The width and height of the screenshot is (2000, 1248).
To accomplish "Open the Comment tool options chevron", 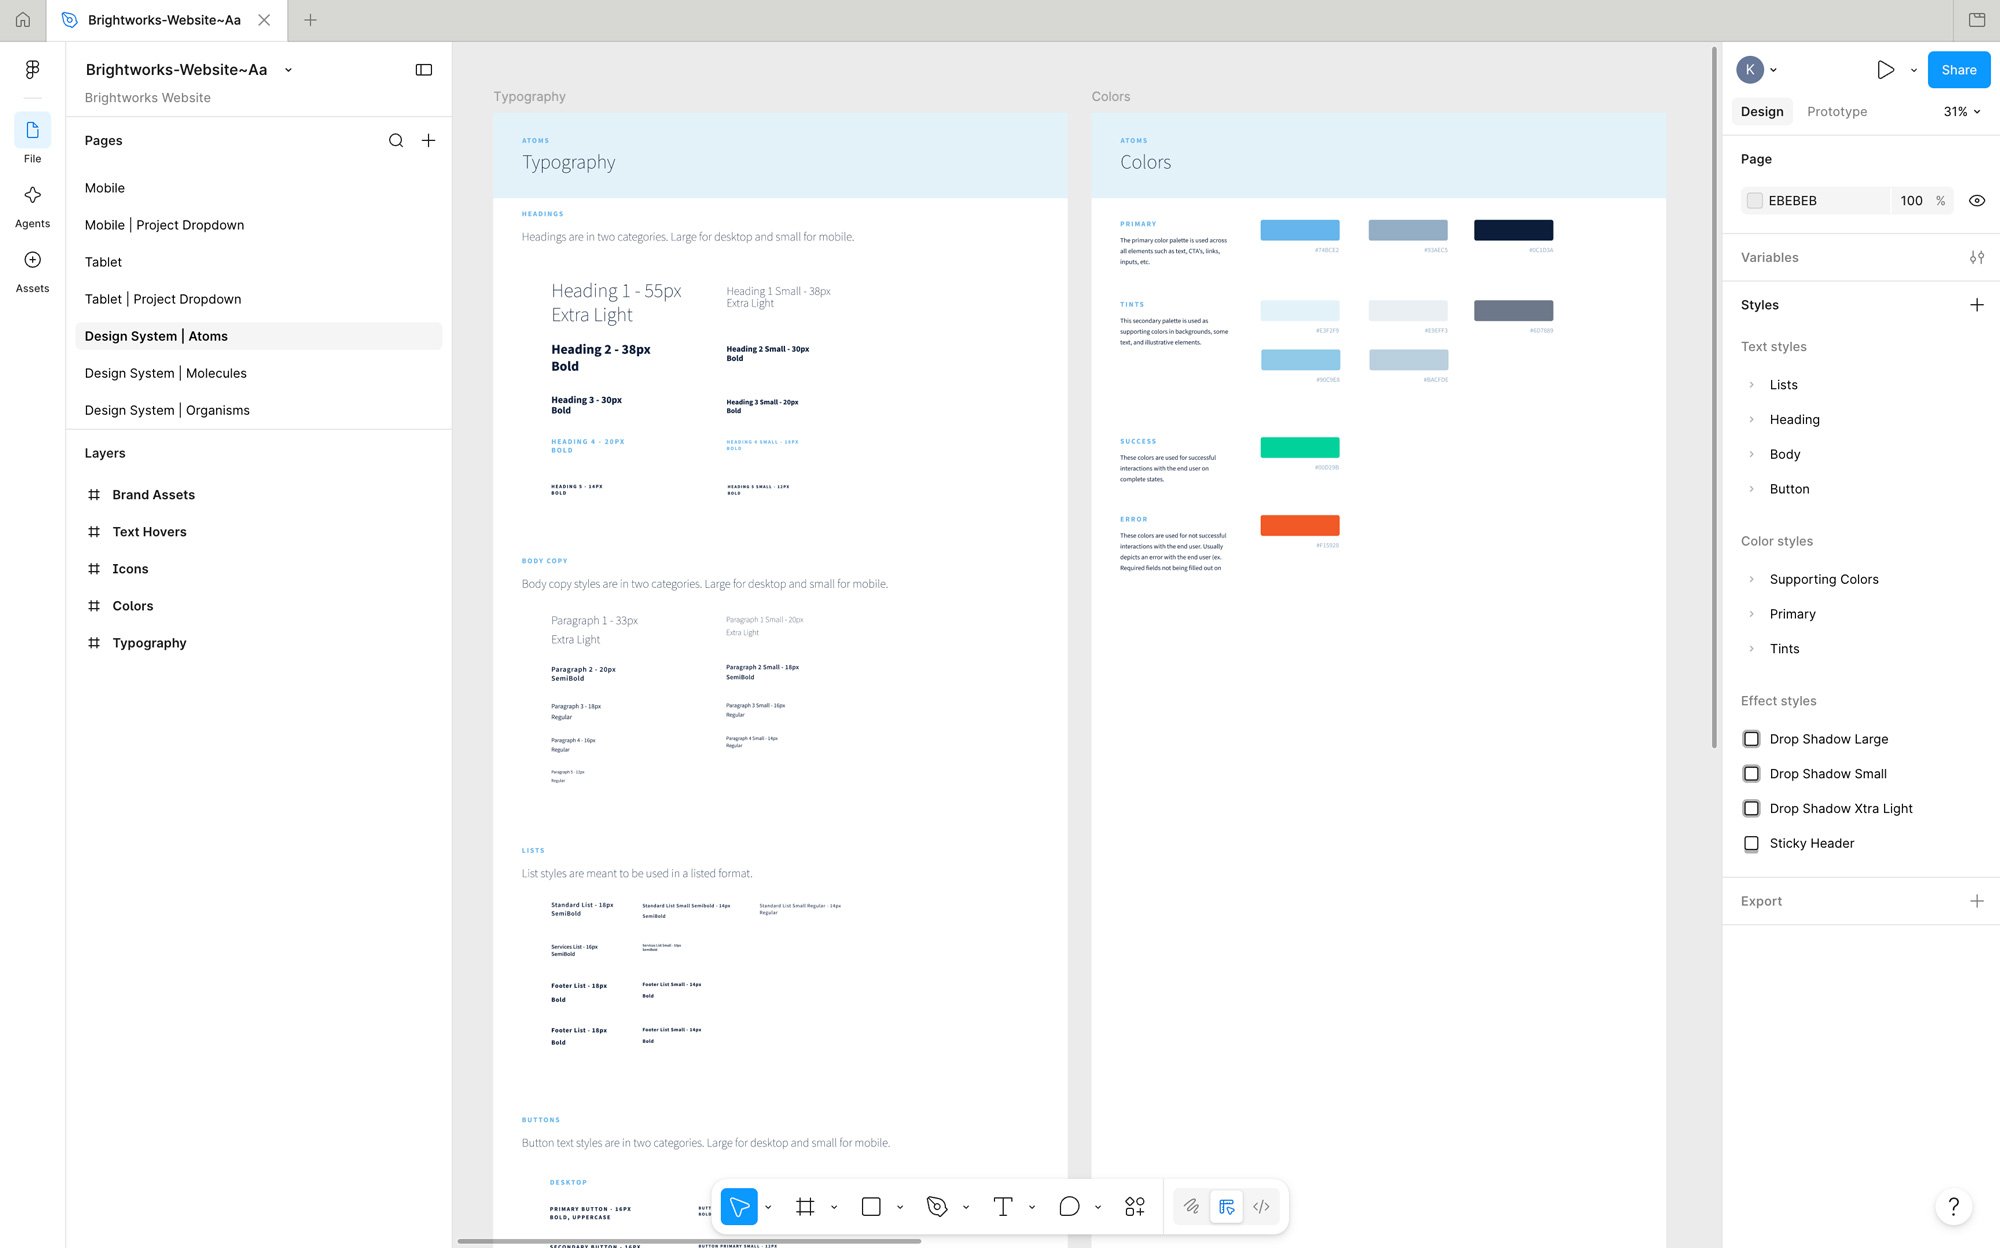I will tap(1098, 1208).
